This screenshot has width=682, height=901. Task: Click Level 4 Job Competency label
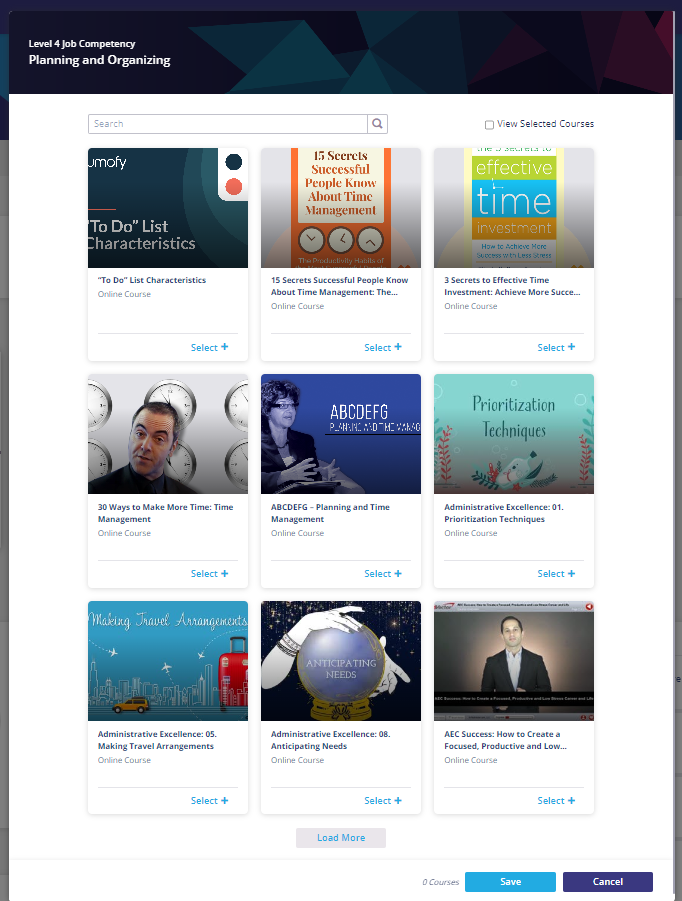coord(82,44)
